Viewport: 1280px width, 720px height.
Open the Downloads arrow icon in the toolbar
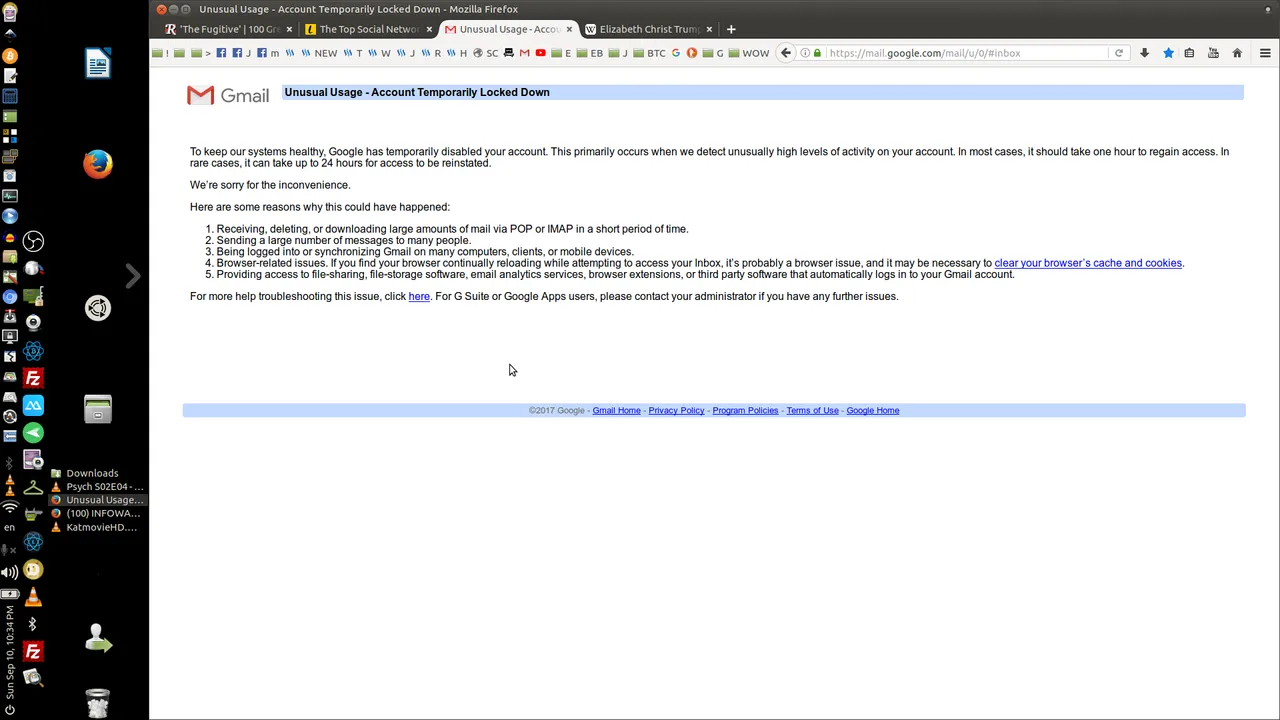1145,53
